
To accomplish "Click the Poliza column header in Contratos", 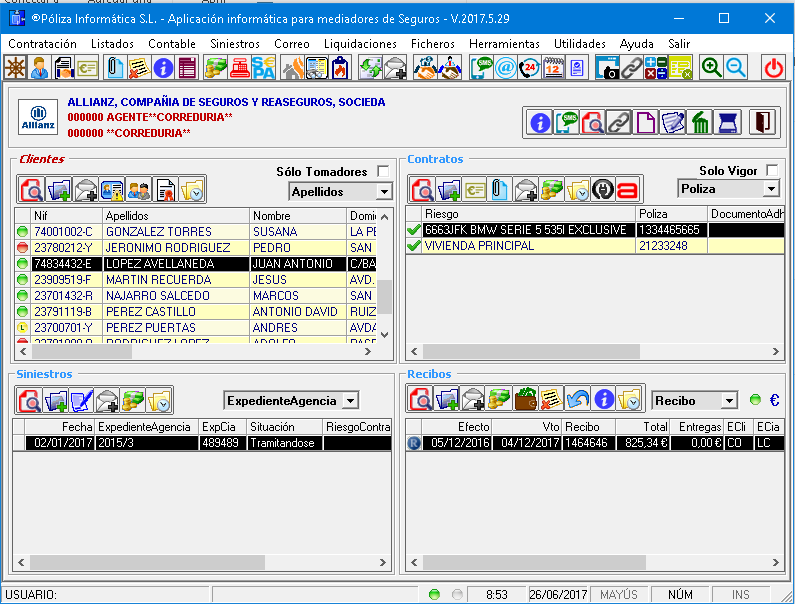I will pyautogui.click(x=672, y=214).
